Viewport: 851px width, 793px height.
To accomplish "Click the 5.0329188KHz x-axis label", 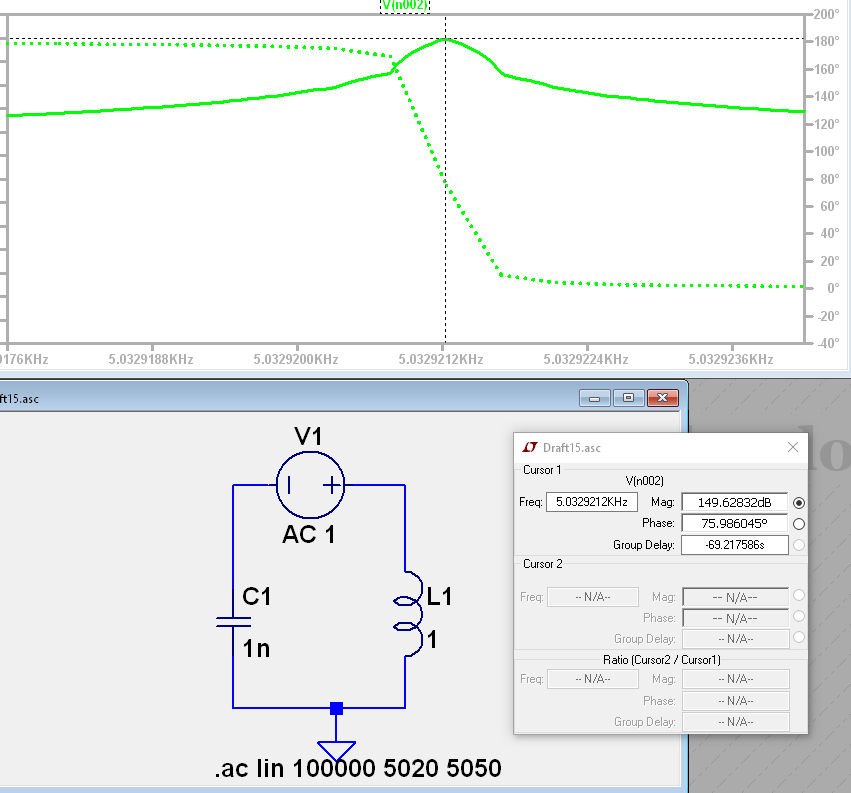I will pyautogui.click(x=151, y=359).
